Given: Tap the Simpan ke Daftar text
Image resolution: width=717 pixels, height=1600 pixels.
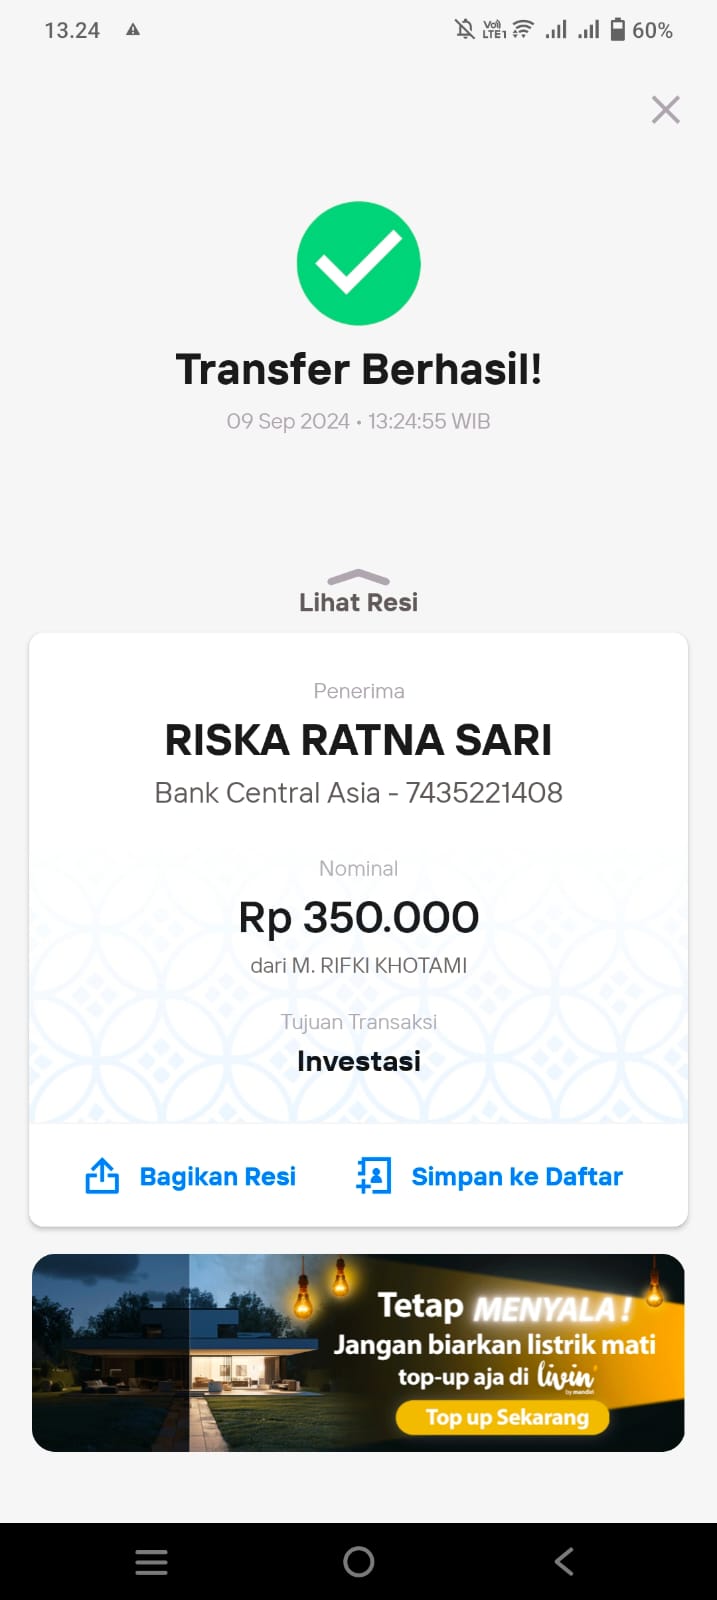Looking at the screenshot, I should tap(516, 1177).
